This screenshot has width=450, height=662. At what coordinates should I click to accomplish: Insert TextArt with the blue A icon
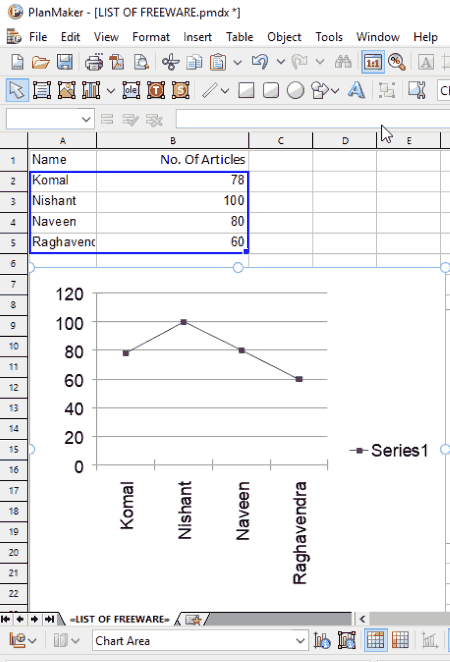click(356, 90)
